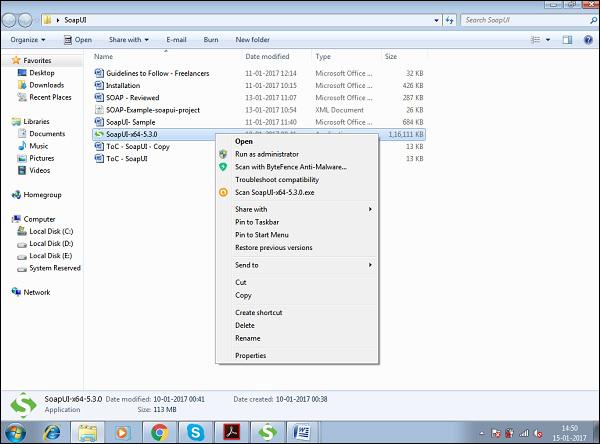Click the SoapUI-x64-5.3.0 application icon
The image size is (600, 444).
pyautogui.click(x=99, y=134)
